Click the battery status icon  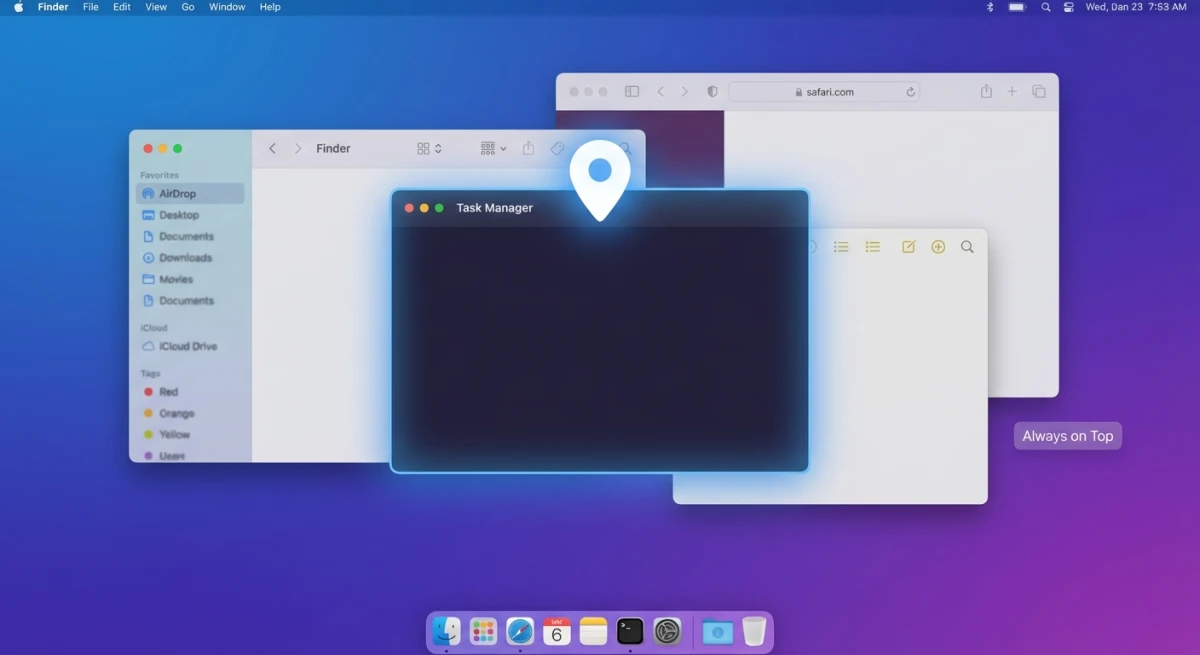coord(1017,7)
